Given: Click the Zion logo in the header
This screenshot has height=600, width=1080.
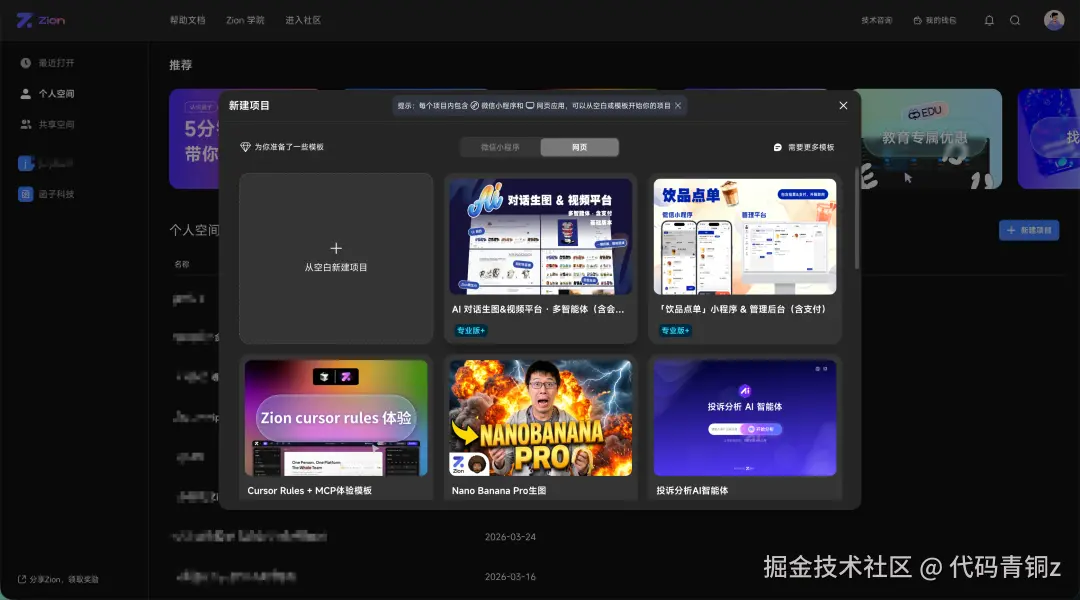Looking at the screenshot, I should [41, 21].
